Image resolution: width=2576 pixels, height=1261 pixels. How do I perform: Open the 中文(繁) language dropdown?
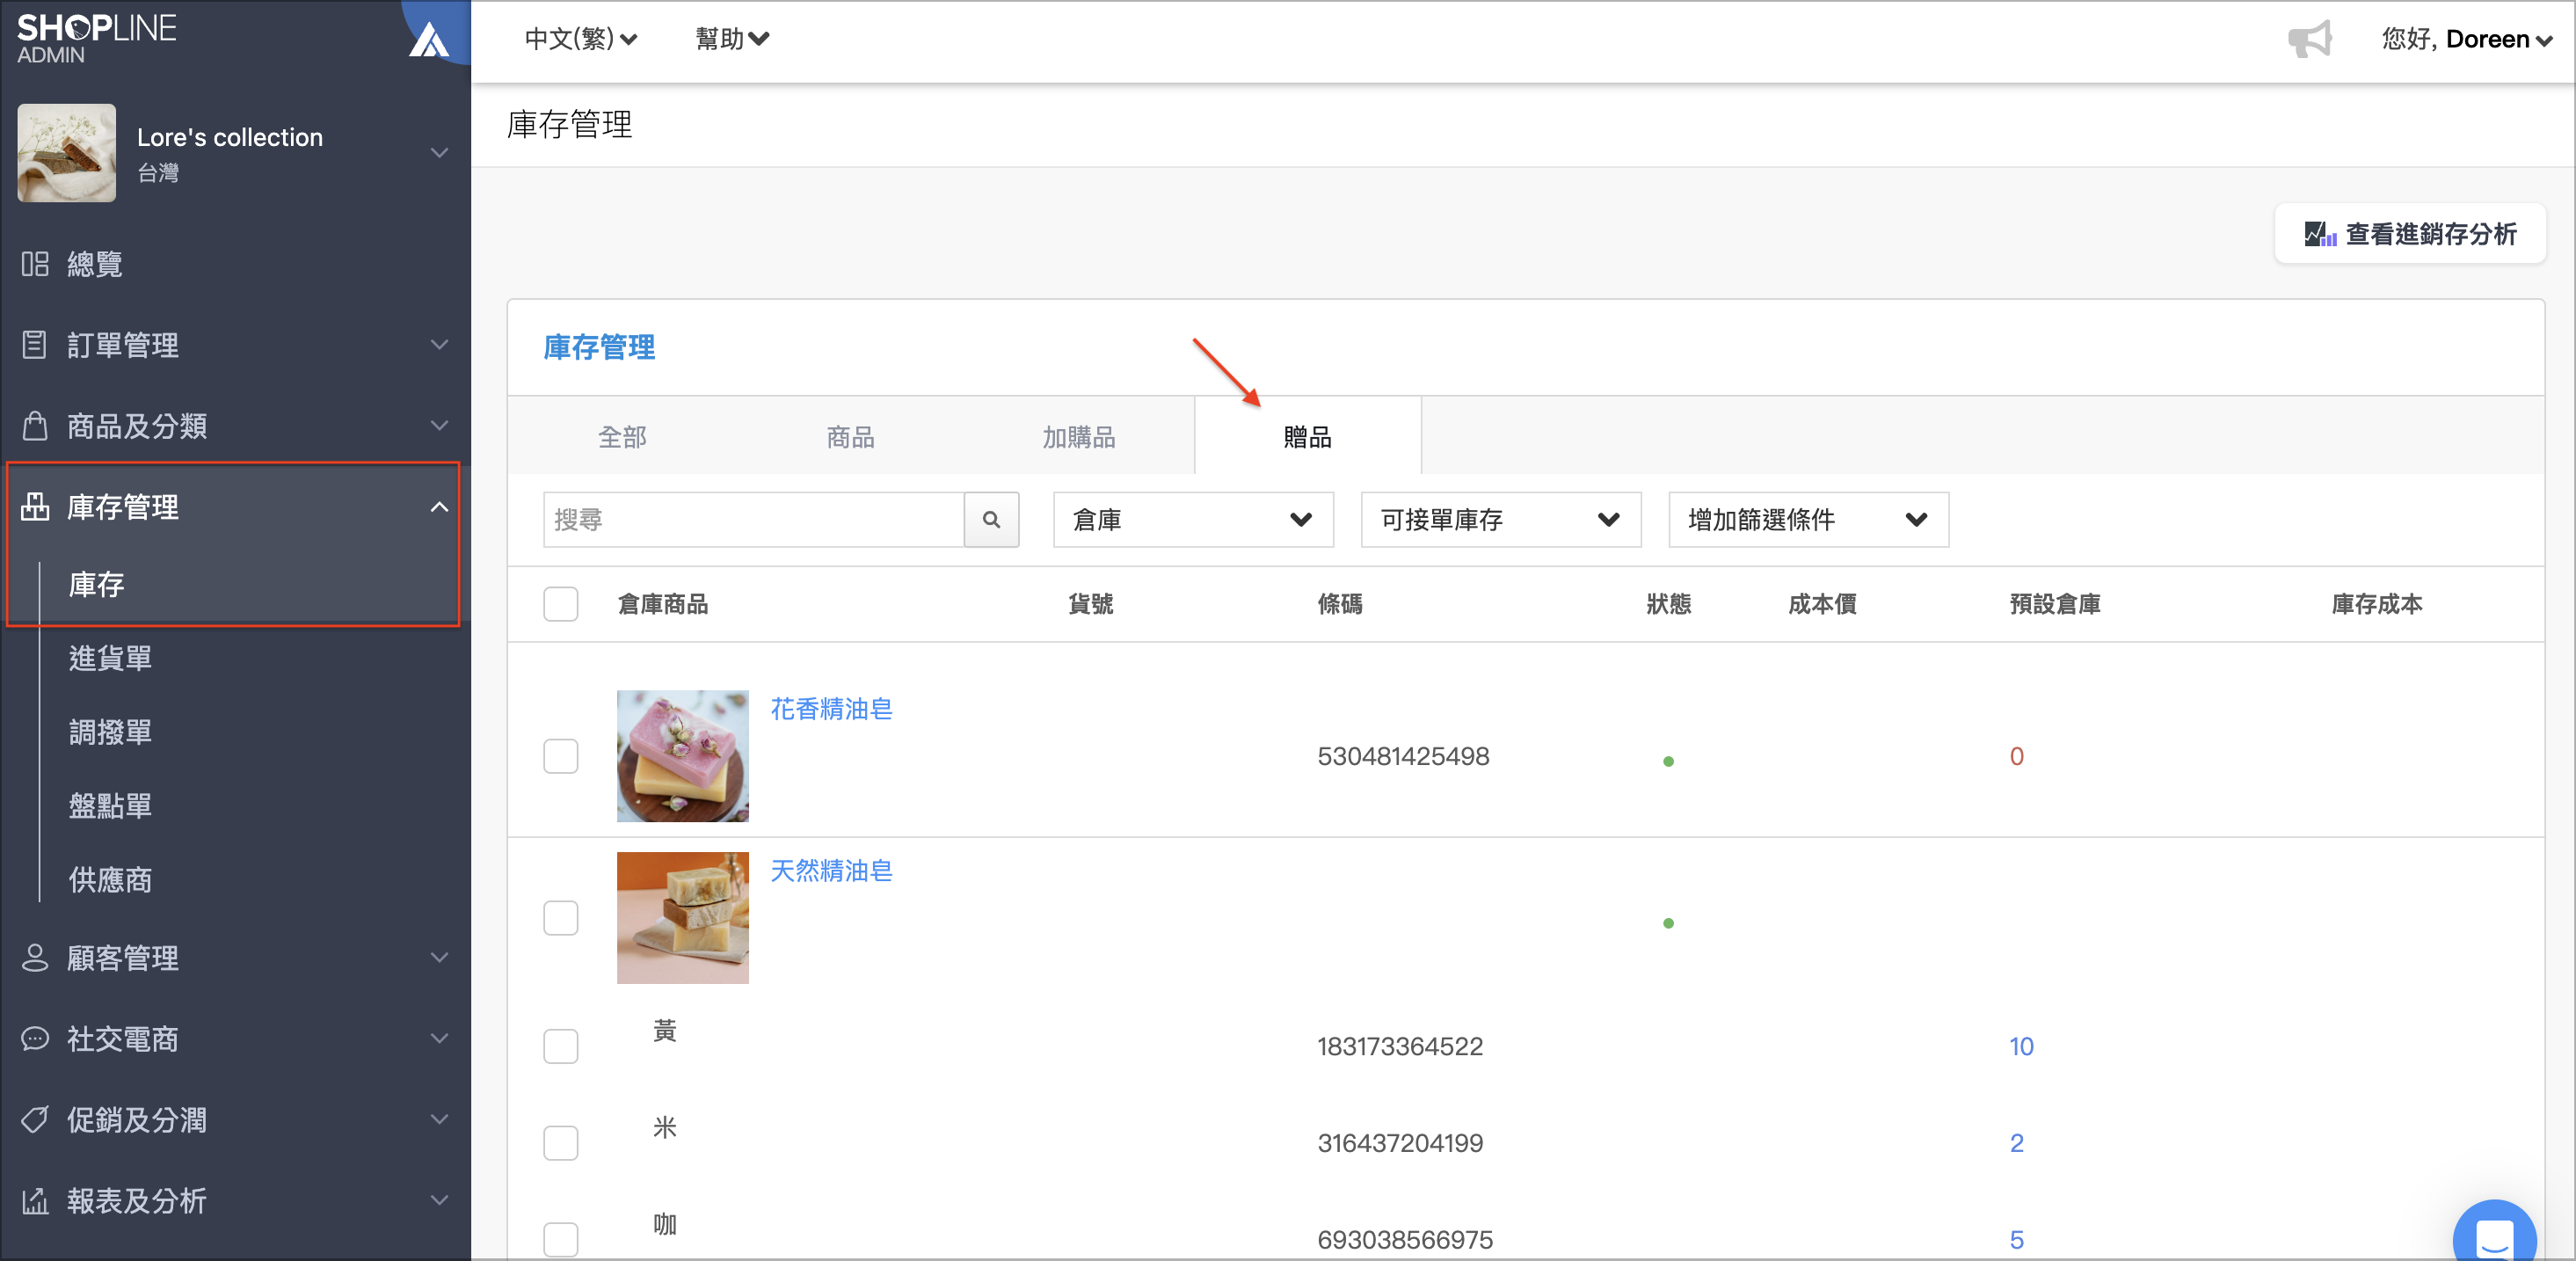[581, 39]
